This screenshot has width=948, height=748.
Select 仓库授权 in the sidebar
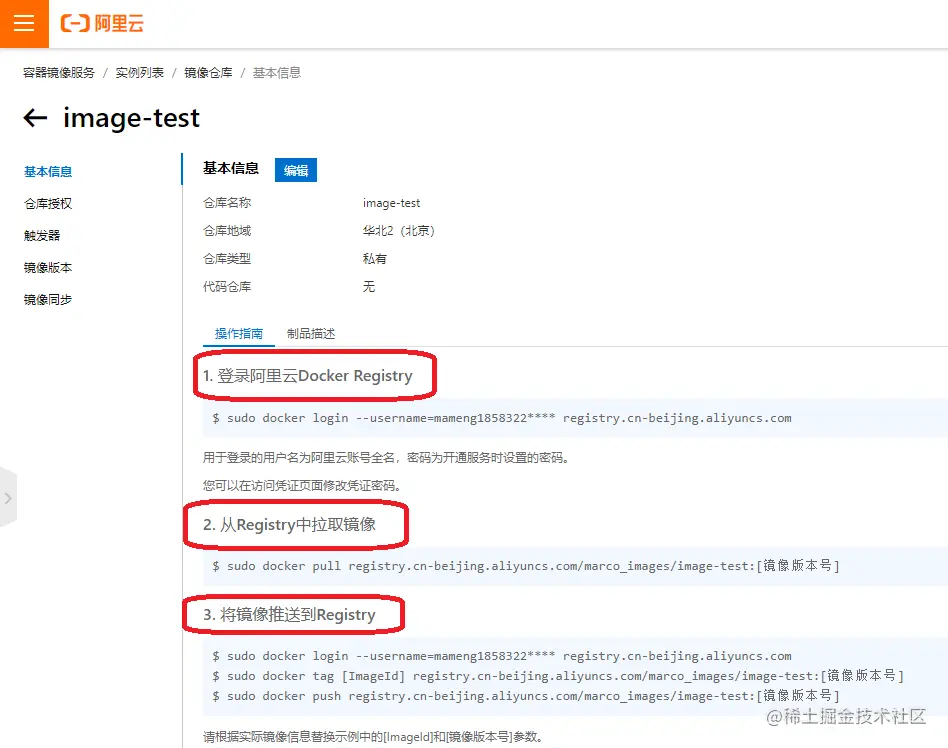coord(48,204)
